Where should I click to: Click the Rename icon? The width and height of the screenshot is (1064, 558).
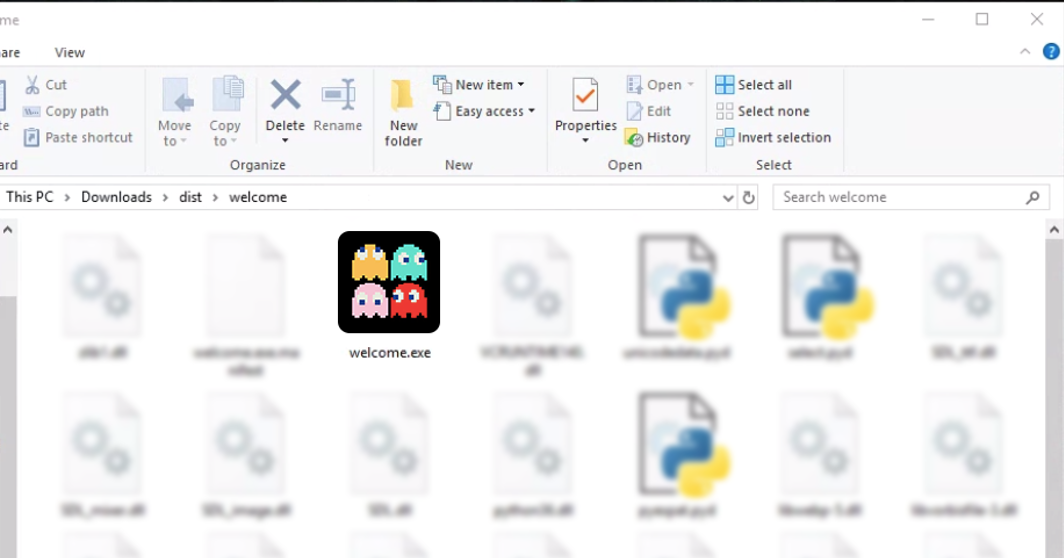(338, 94)
